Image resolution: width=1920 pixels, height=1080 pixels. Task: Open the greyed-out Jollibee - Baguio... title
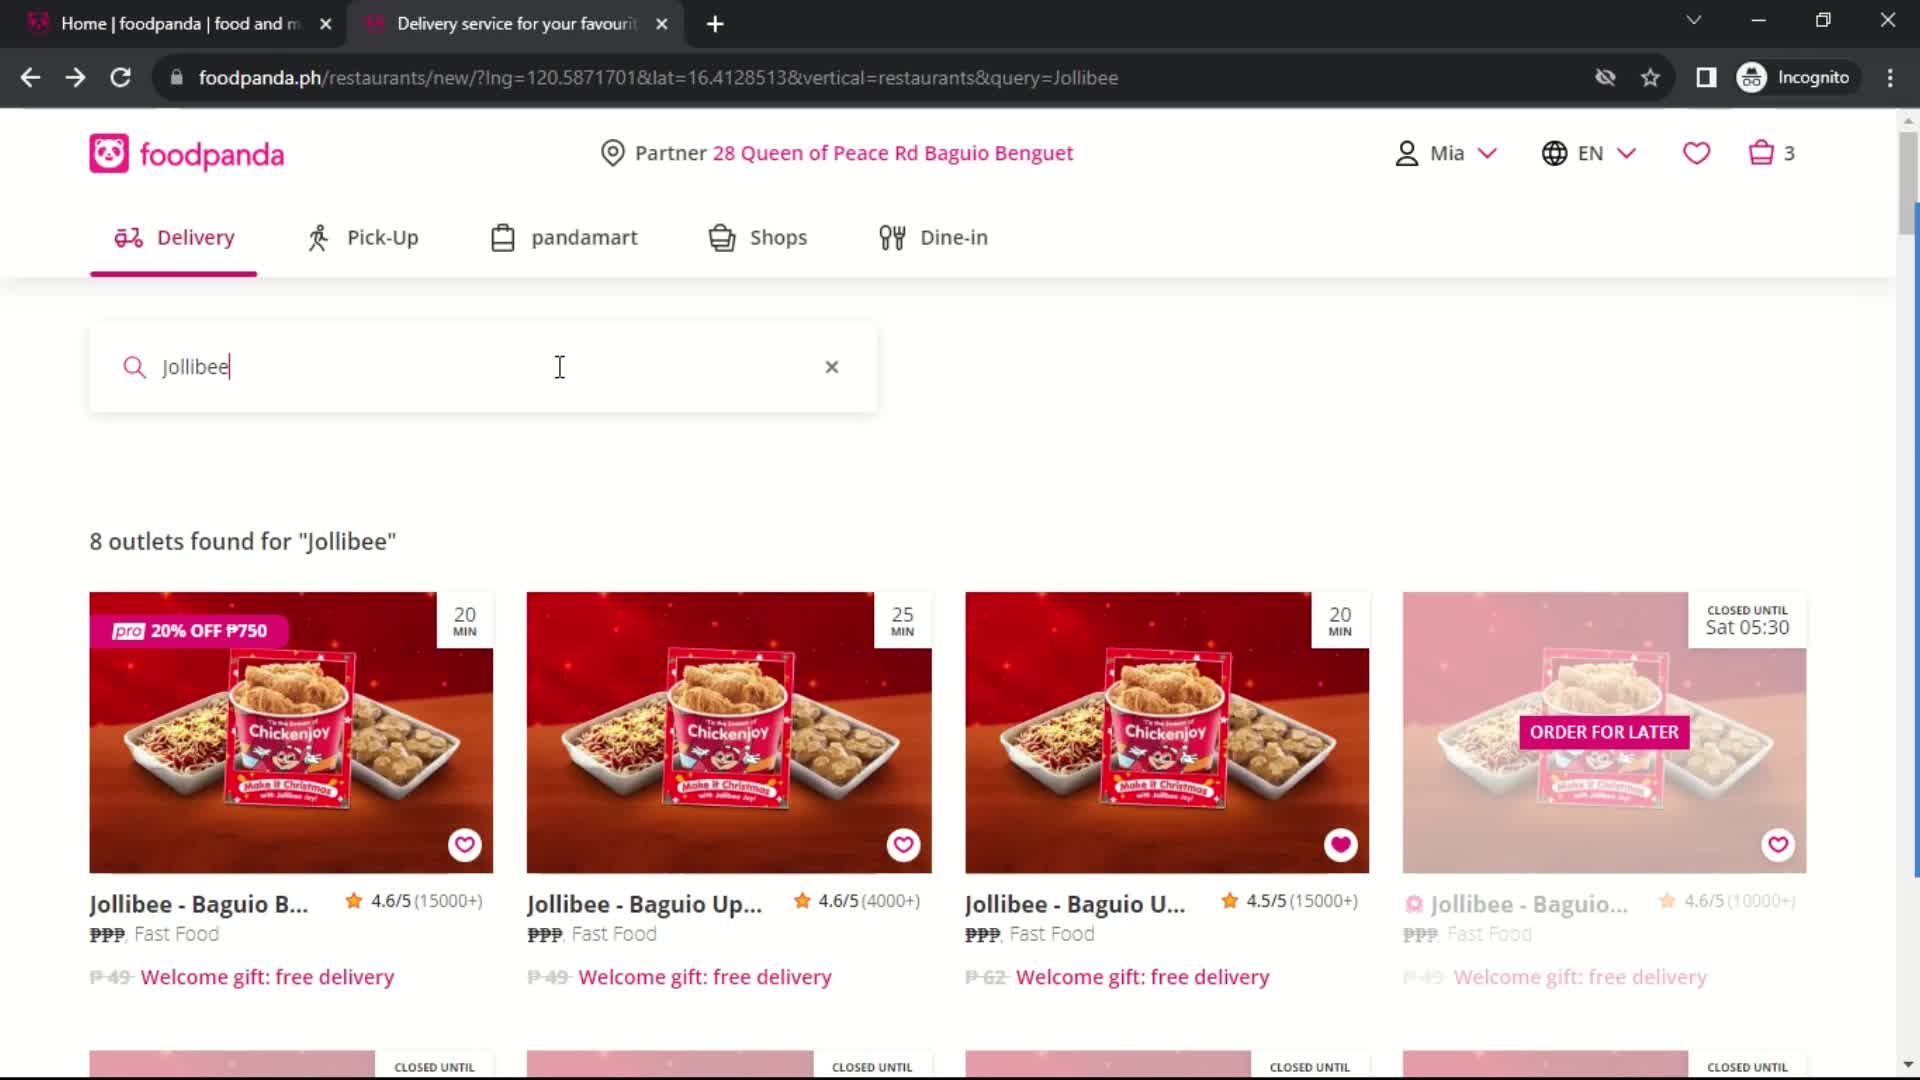pyautogui.click(x=1528, y=904)
